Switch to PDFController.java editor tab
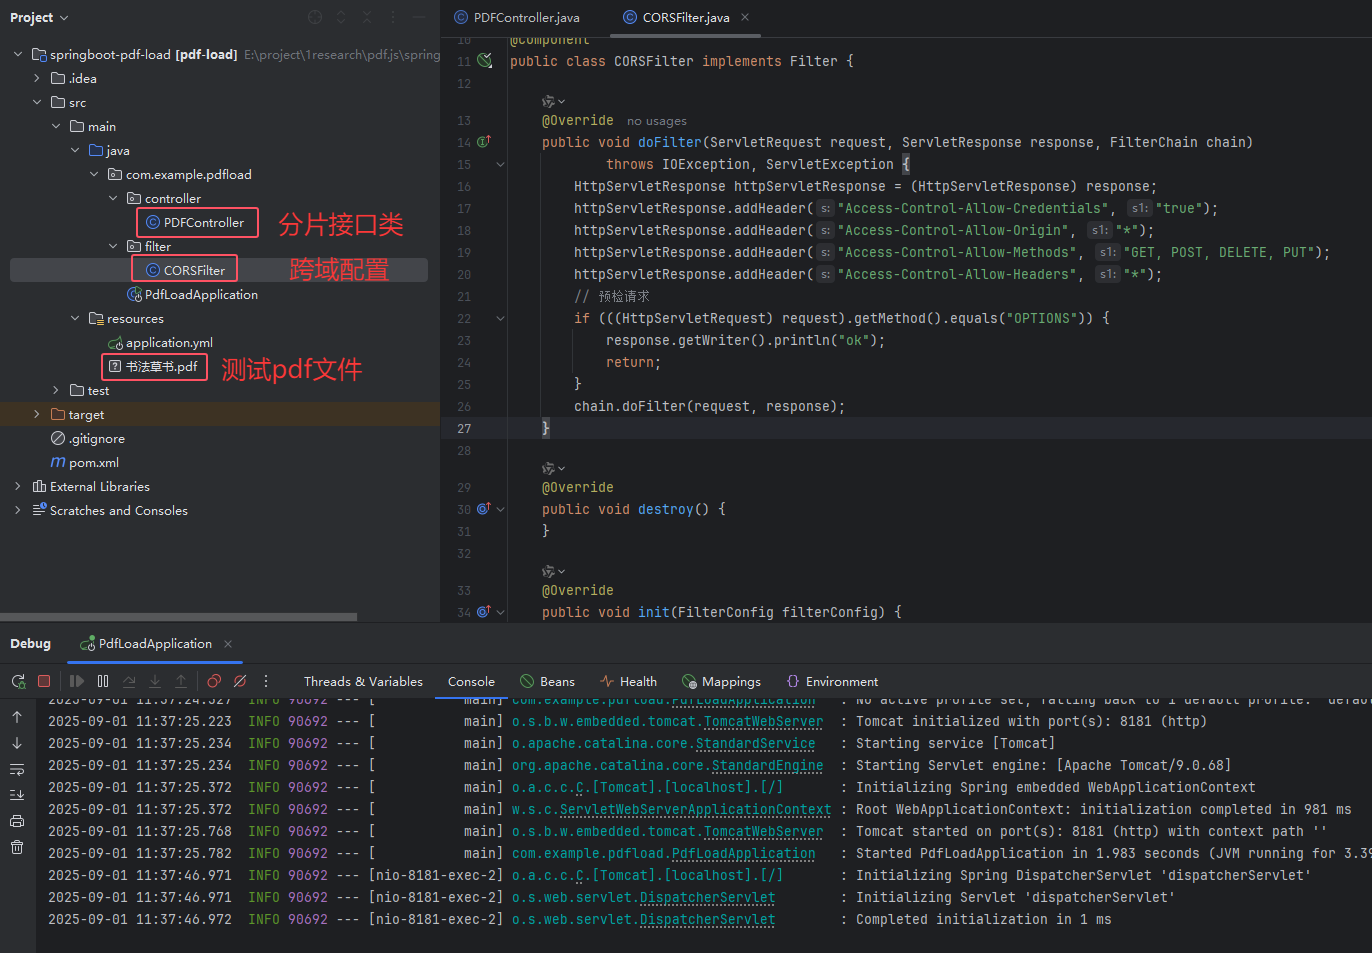This screenshot has width=1372, height=953. (516, 17)
